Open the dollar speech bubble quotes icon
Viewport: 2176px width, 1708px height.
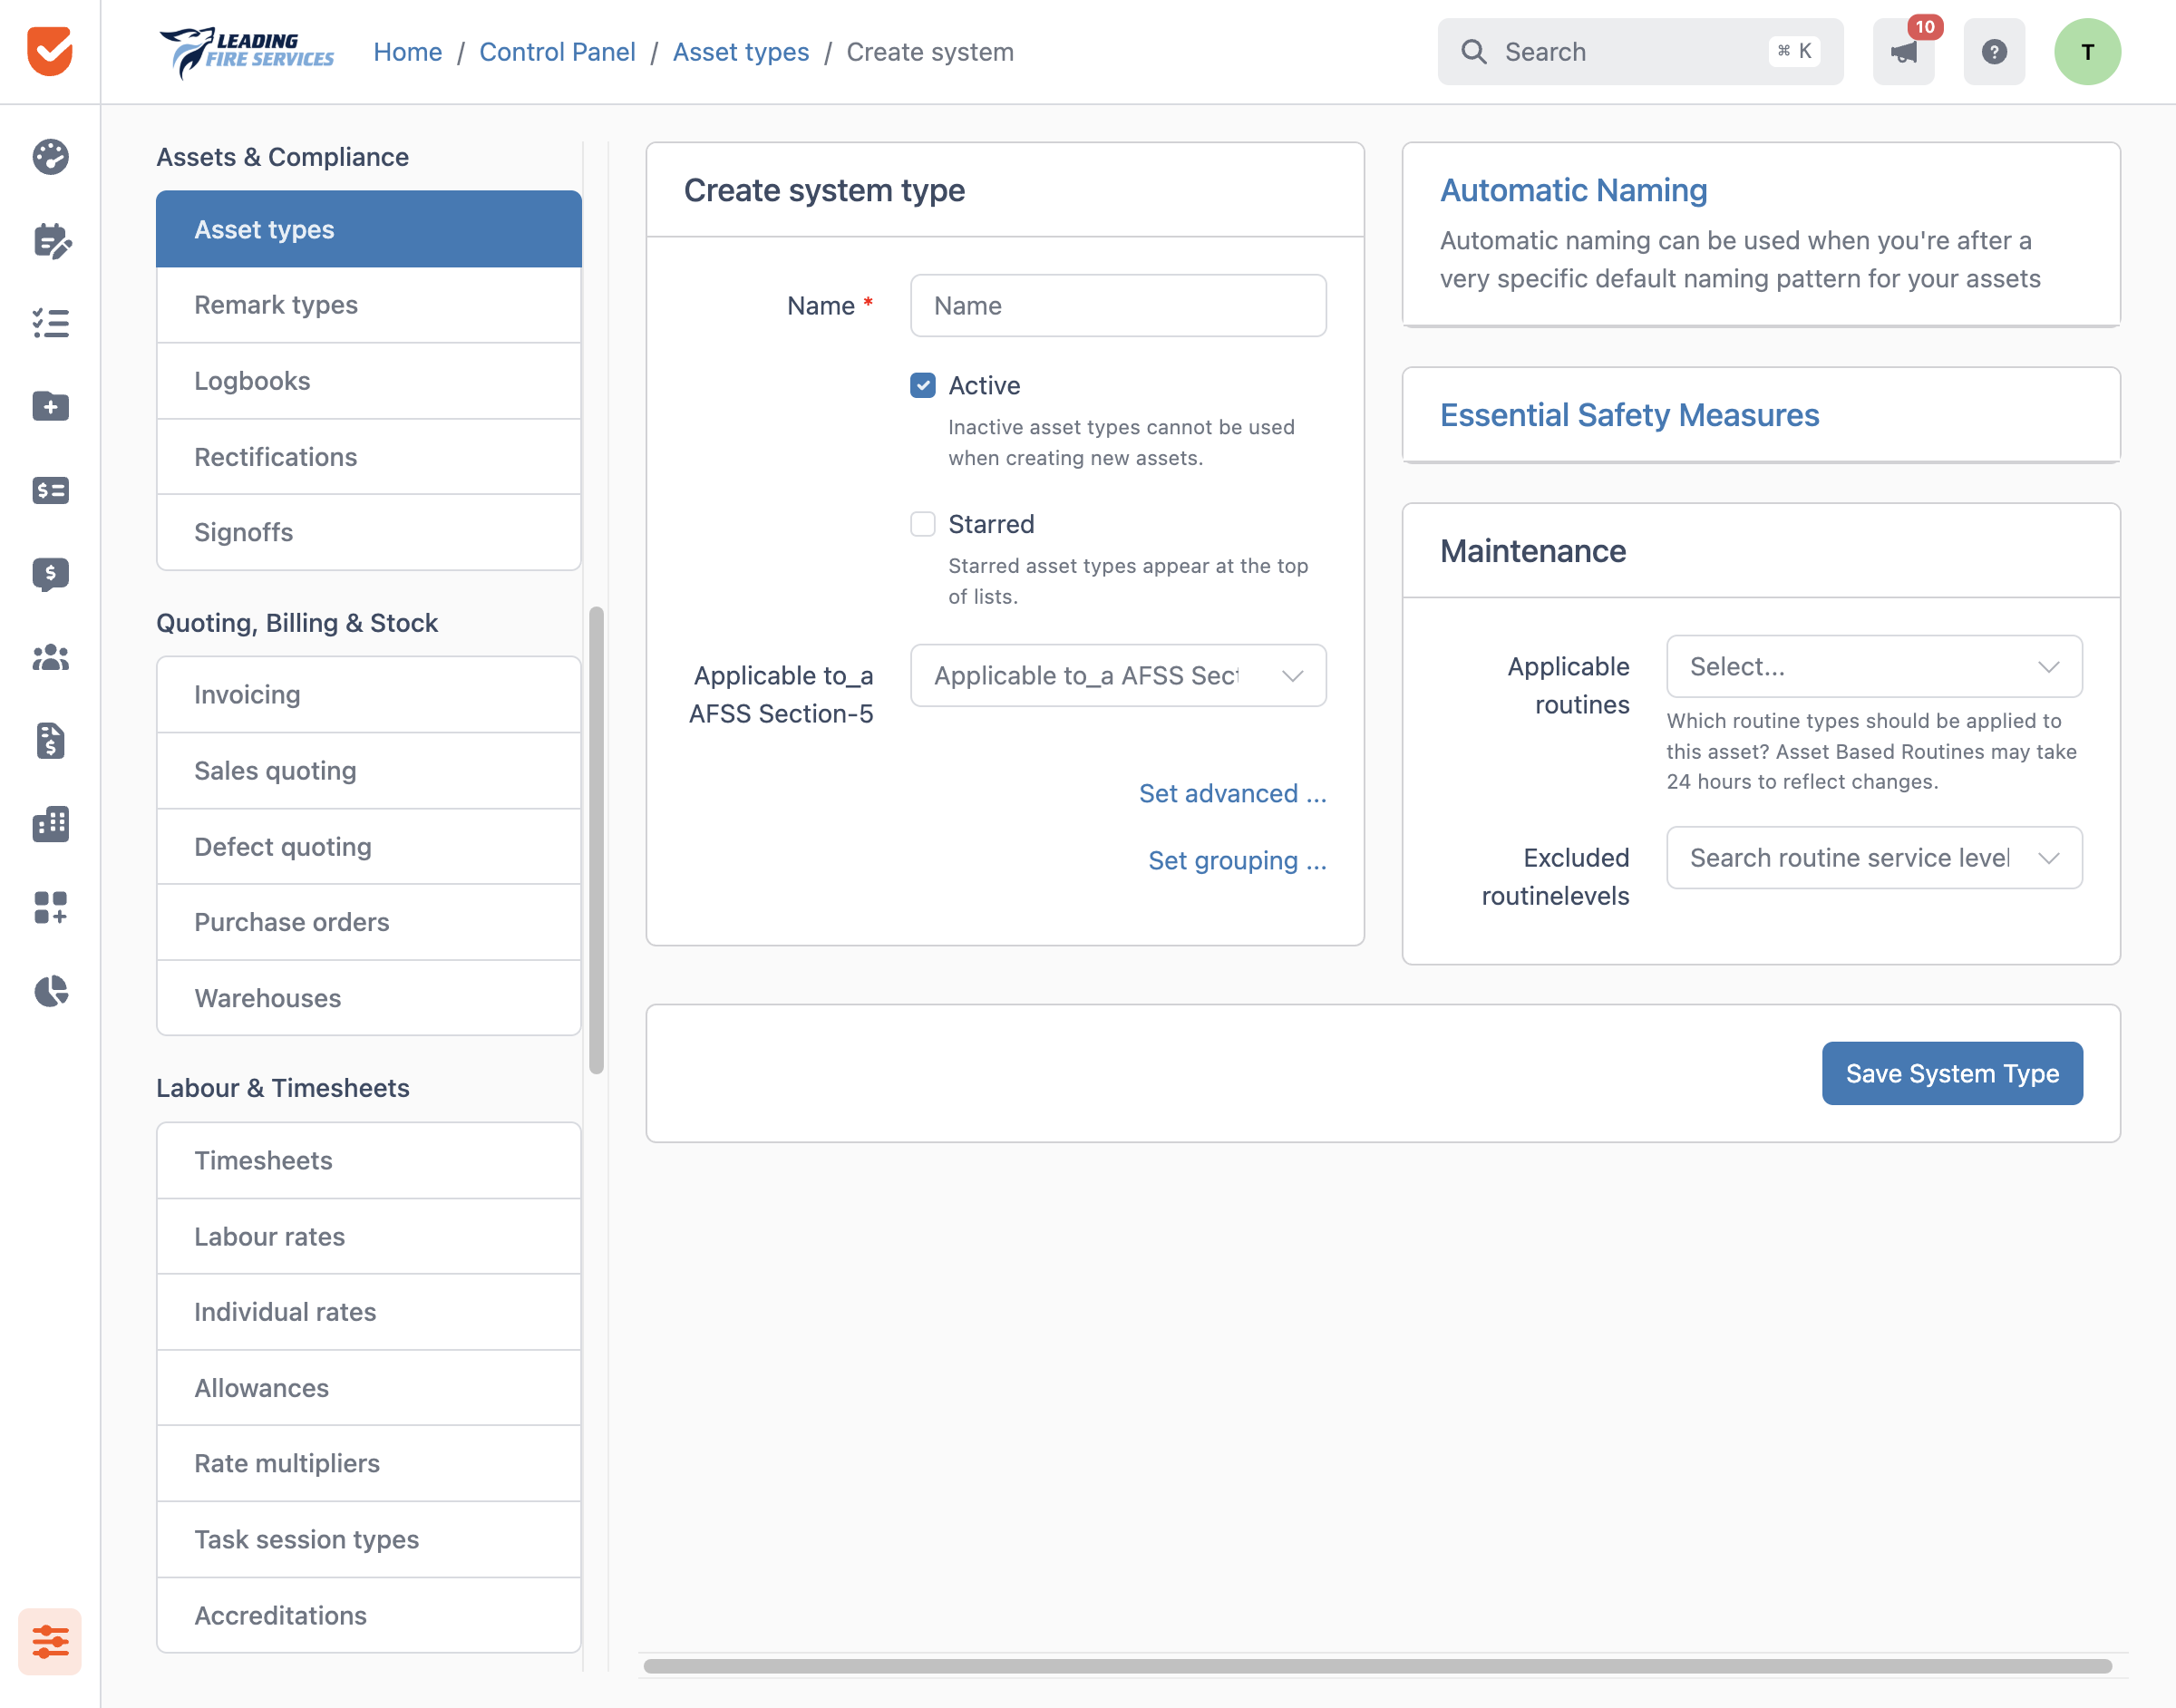click(50, 574)
